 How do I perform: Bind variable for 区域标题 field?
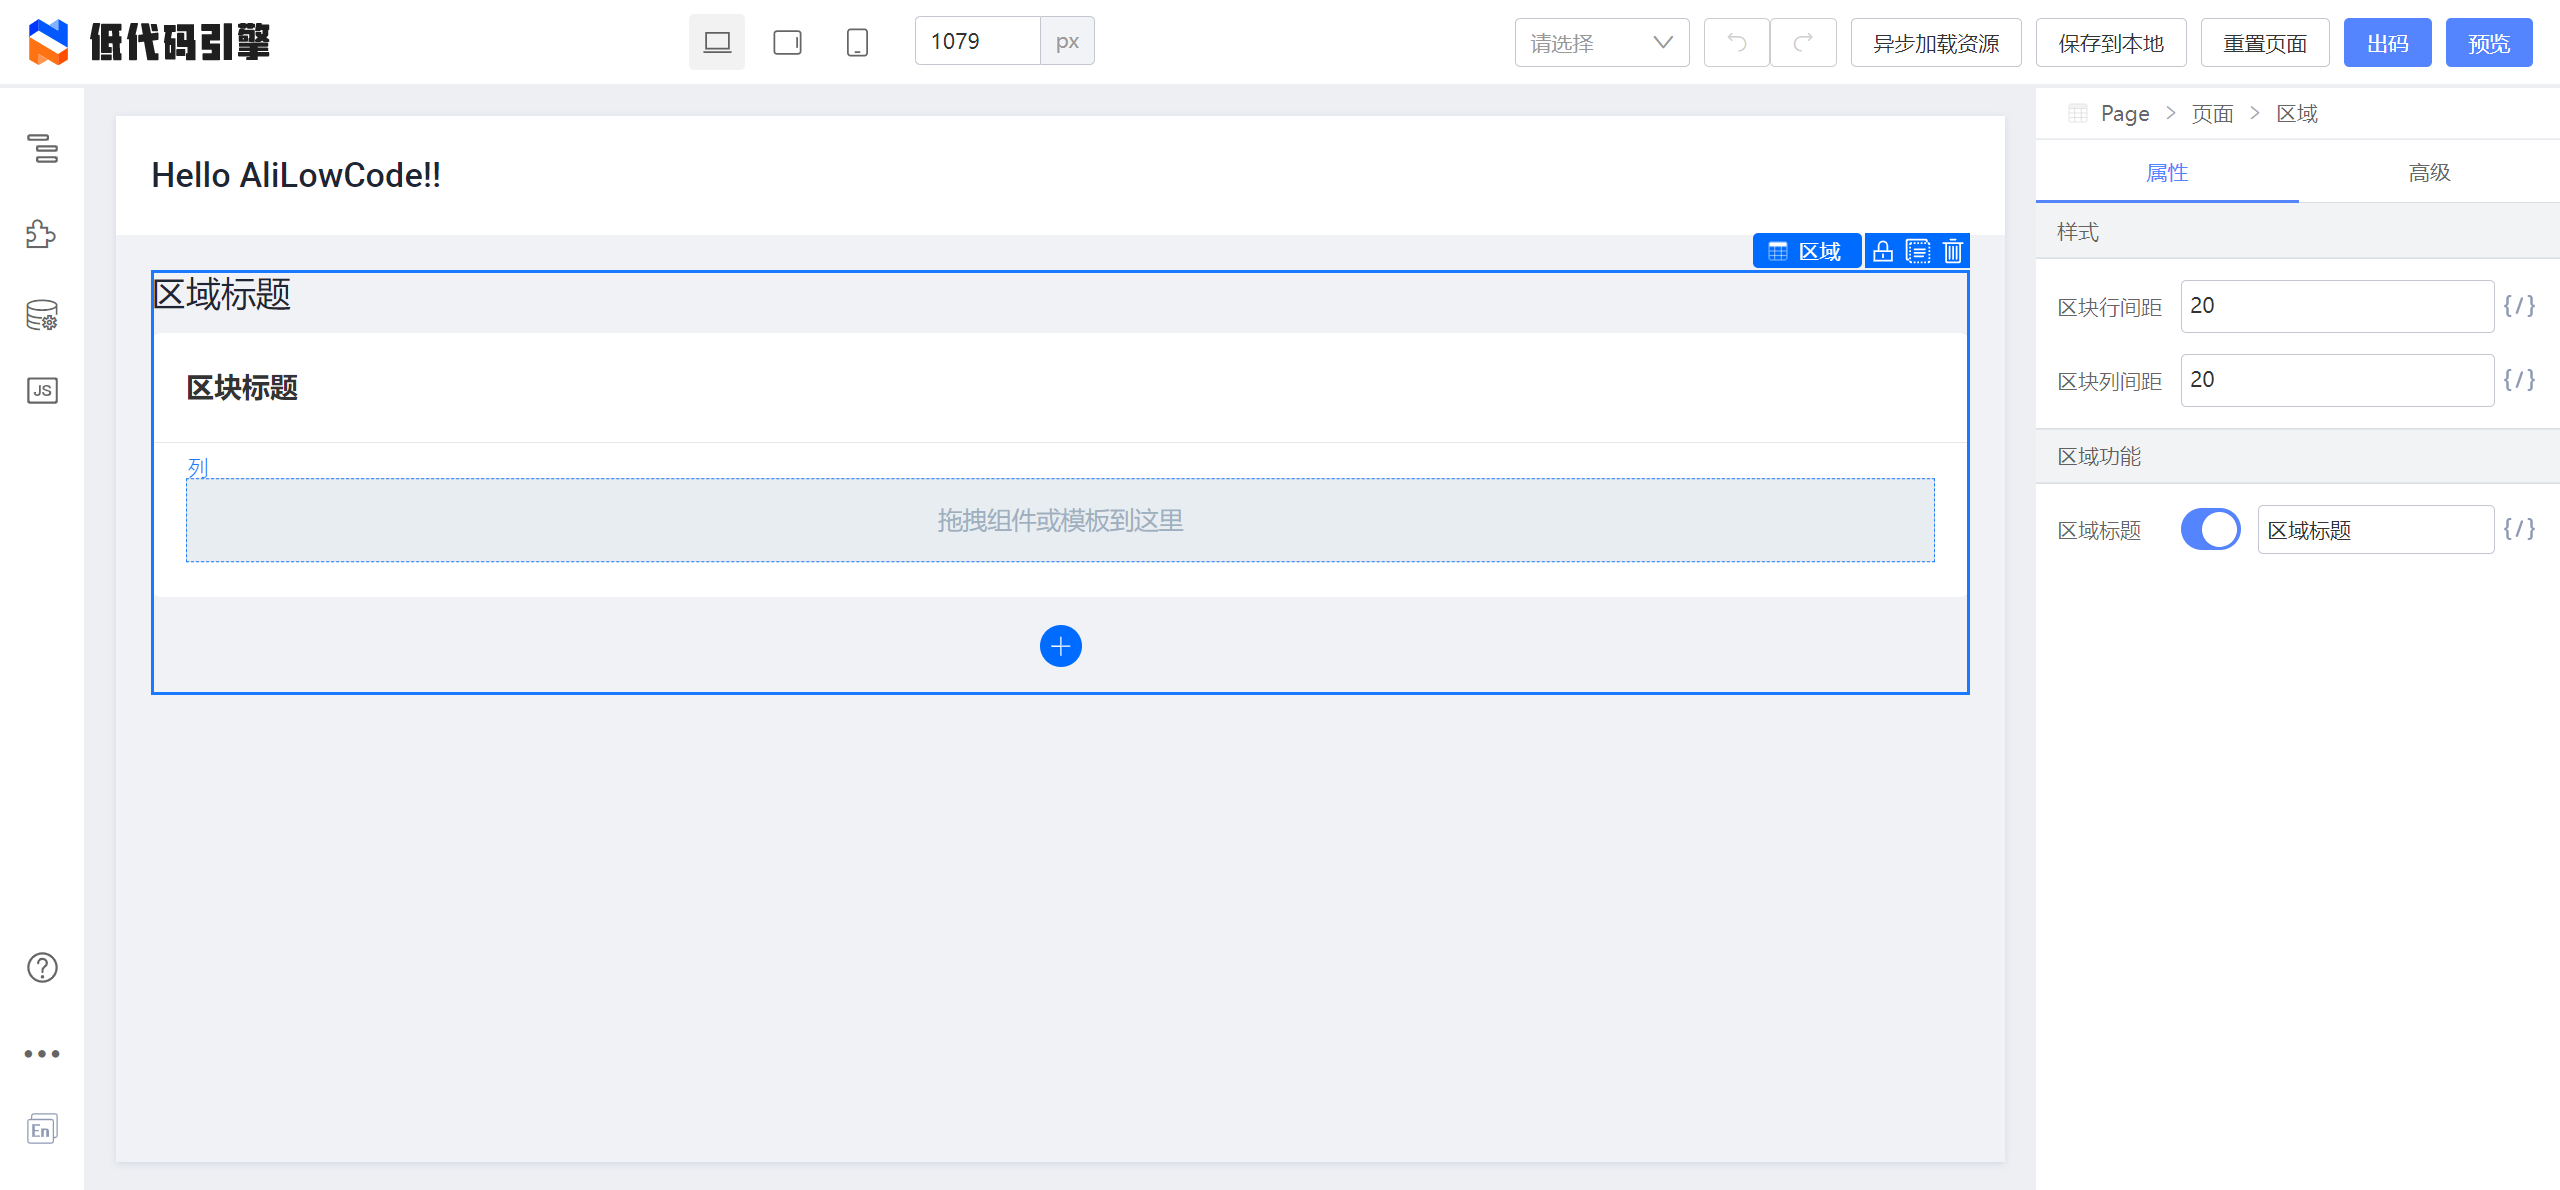coord(2519,529)
